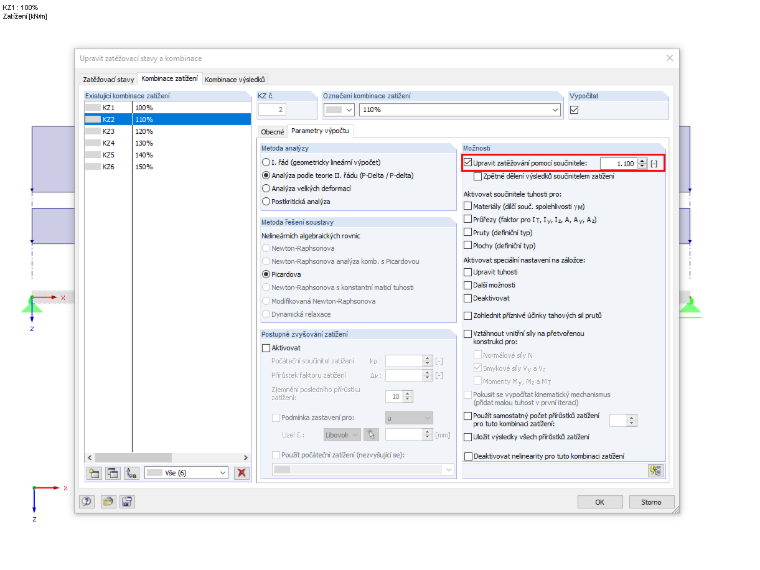This screenshot has width=760, height=570.
Task: Toggle Upravit zatěžování pomocí součinitele checkbox
Action: pyautogui.click(x=468, y=163)
